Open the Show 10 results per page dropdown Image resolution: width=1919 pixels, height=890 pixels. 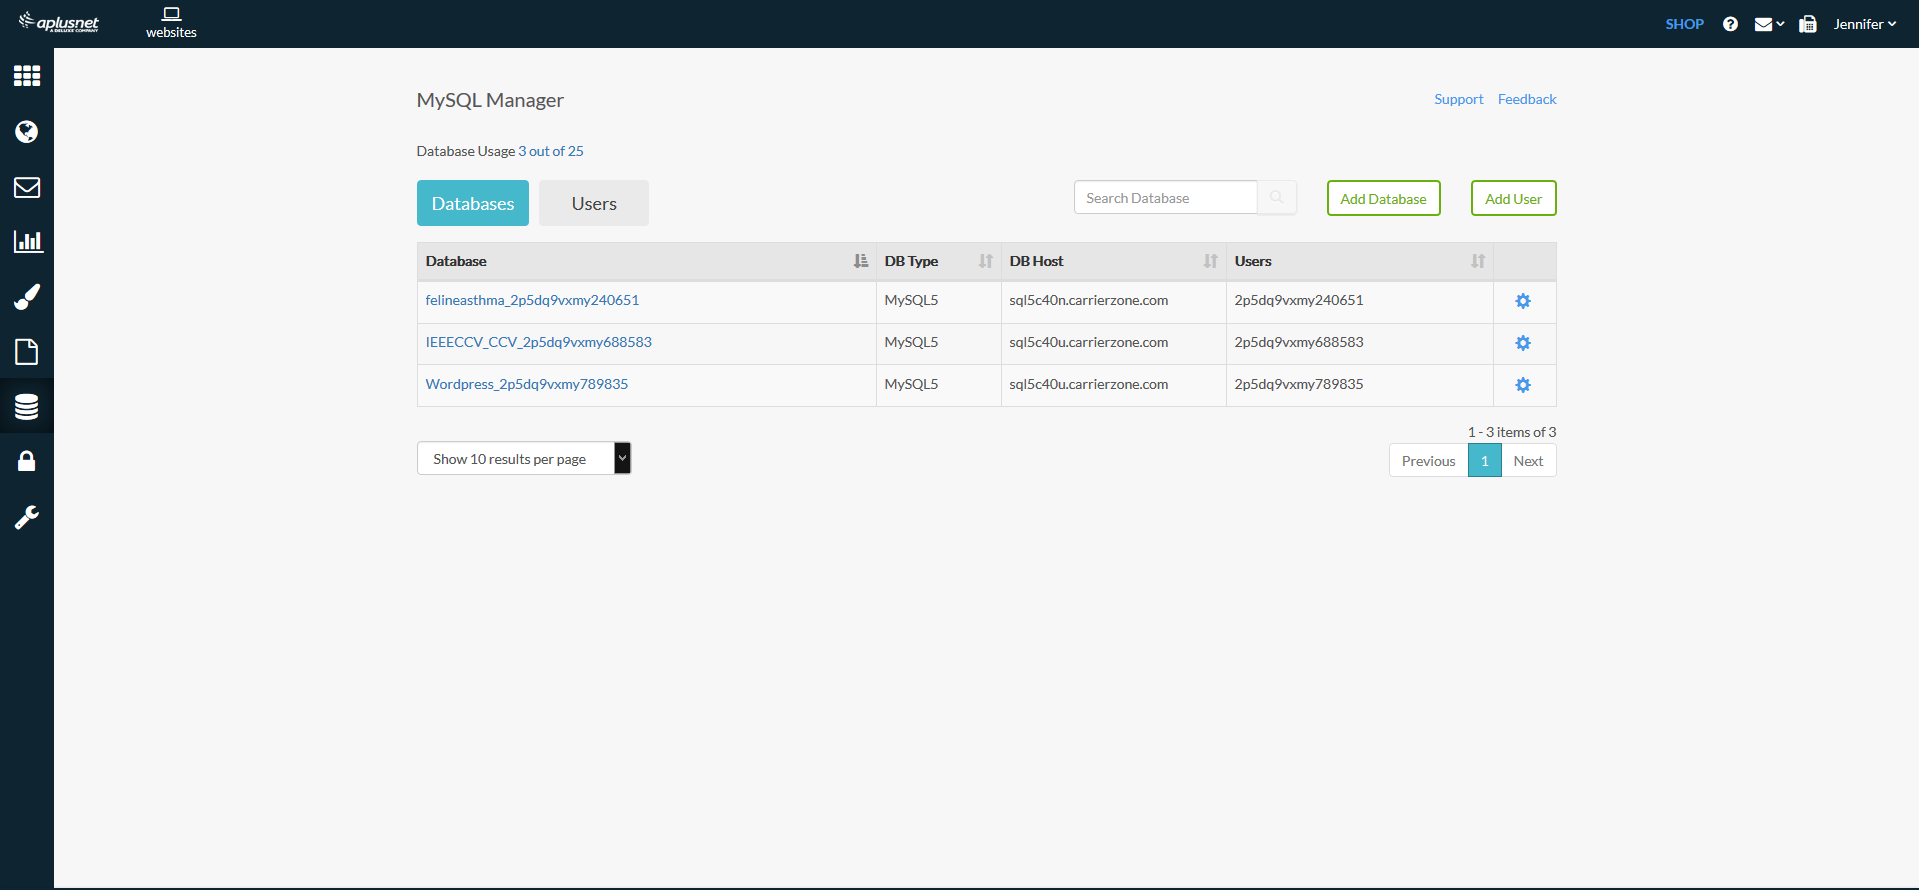coord(523,459)
